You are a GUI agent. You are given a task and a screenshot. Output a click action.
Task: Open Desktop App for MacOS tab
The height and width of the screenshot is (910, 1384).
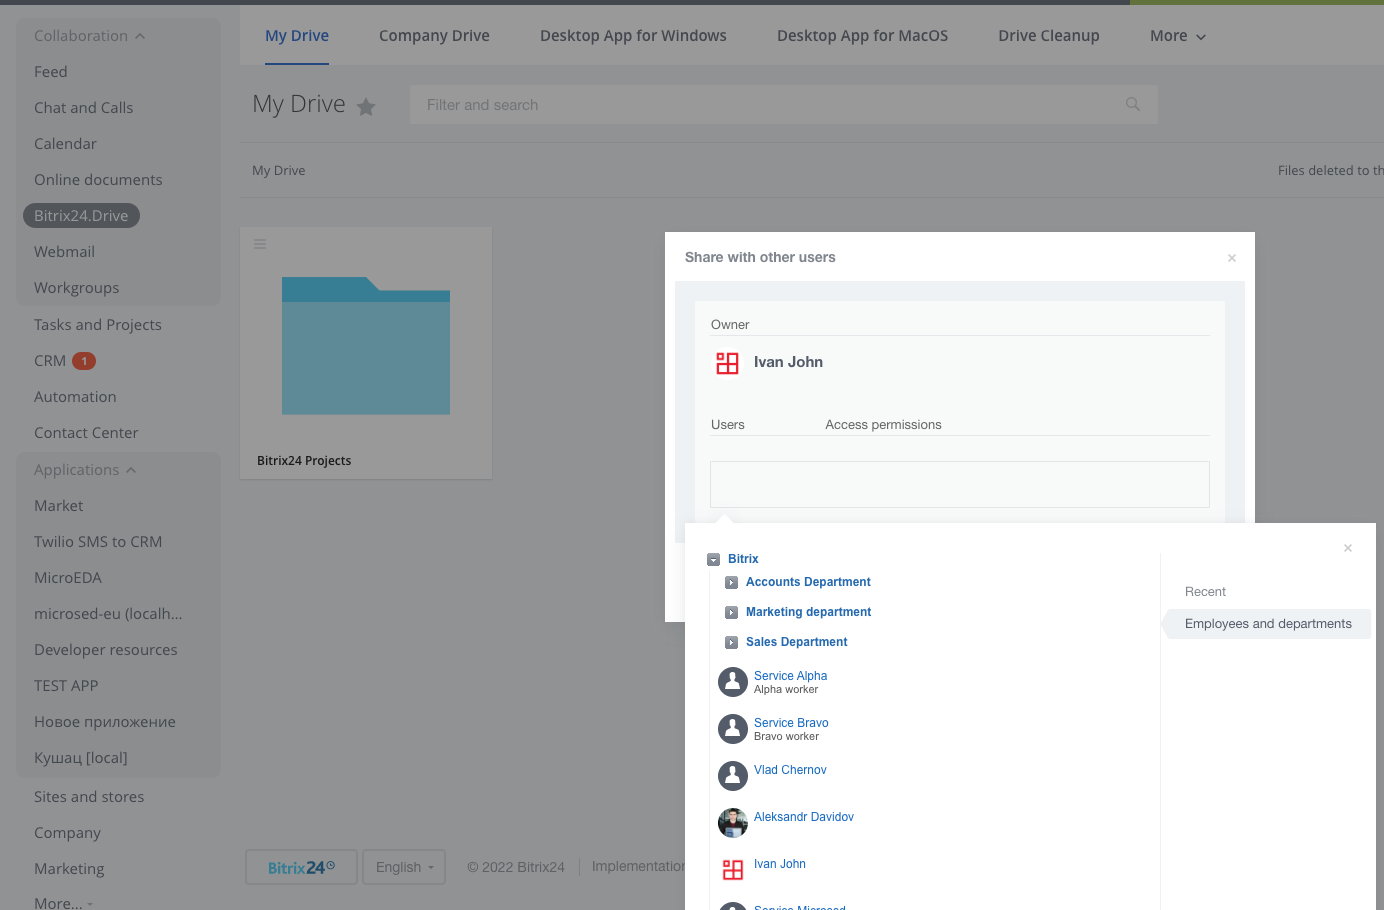click(x=862, y=36)
